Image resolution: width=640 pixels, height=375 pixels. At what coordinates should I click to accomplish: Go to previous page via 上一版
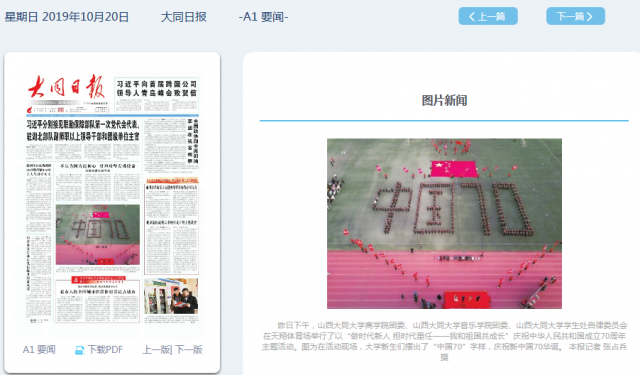(x=157, y=350)
